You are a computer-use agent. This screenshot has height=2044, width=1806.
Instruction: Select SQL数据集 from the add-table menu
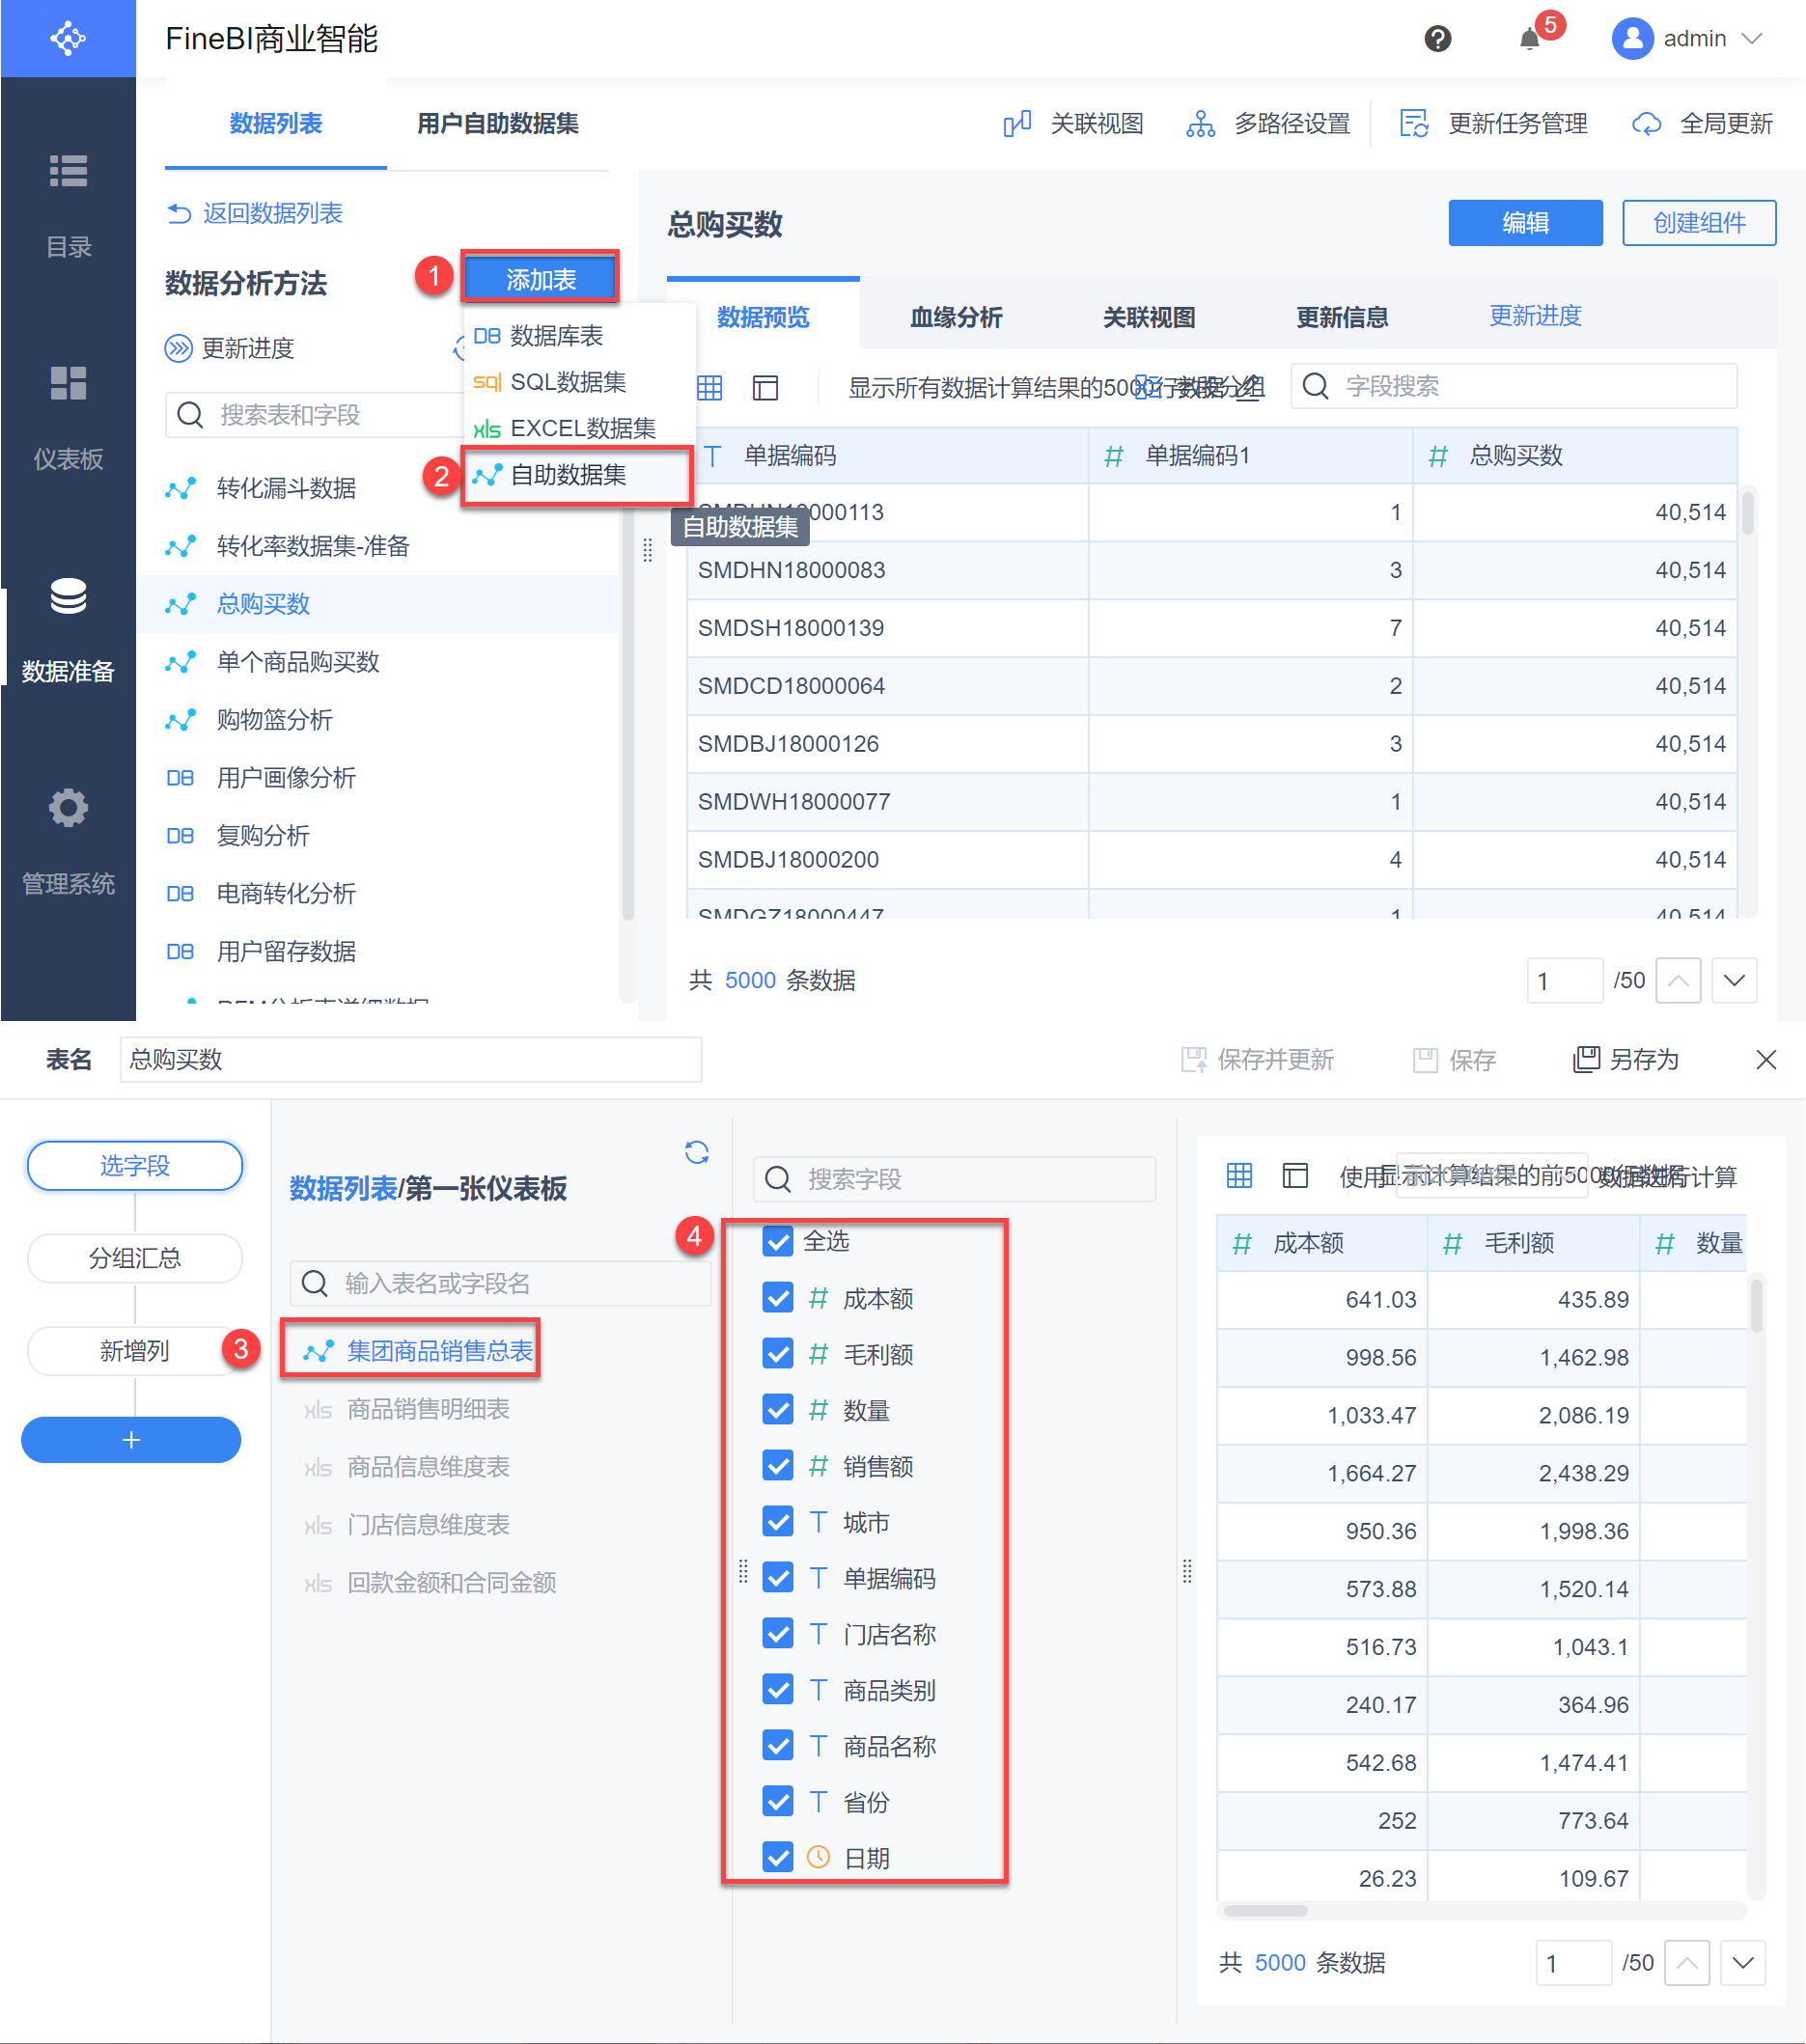580,382
